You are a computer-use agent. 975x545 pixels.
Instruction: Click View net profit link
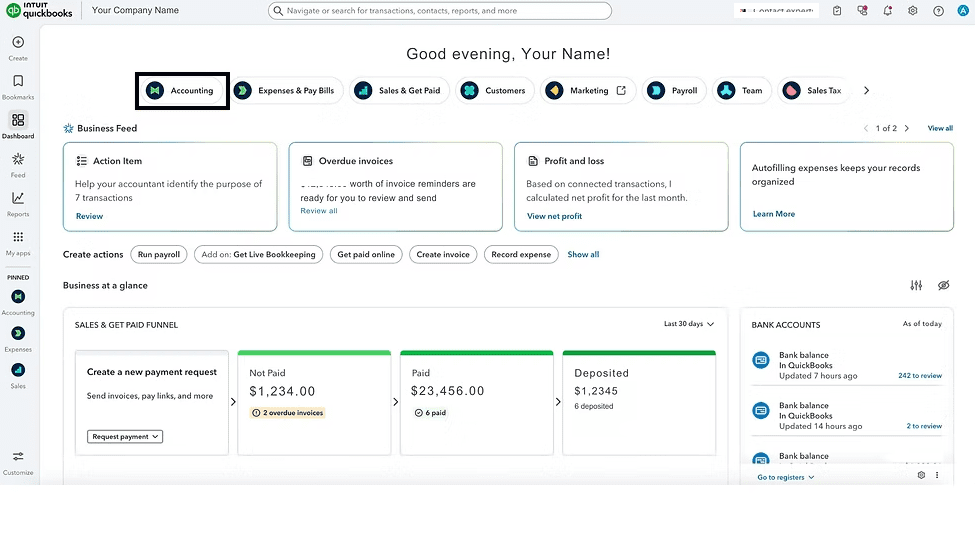pos(554,216)
